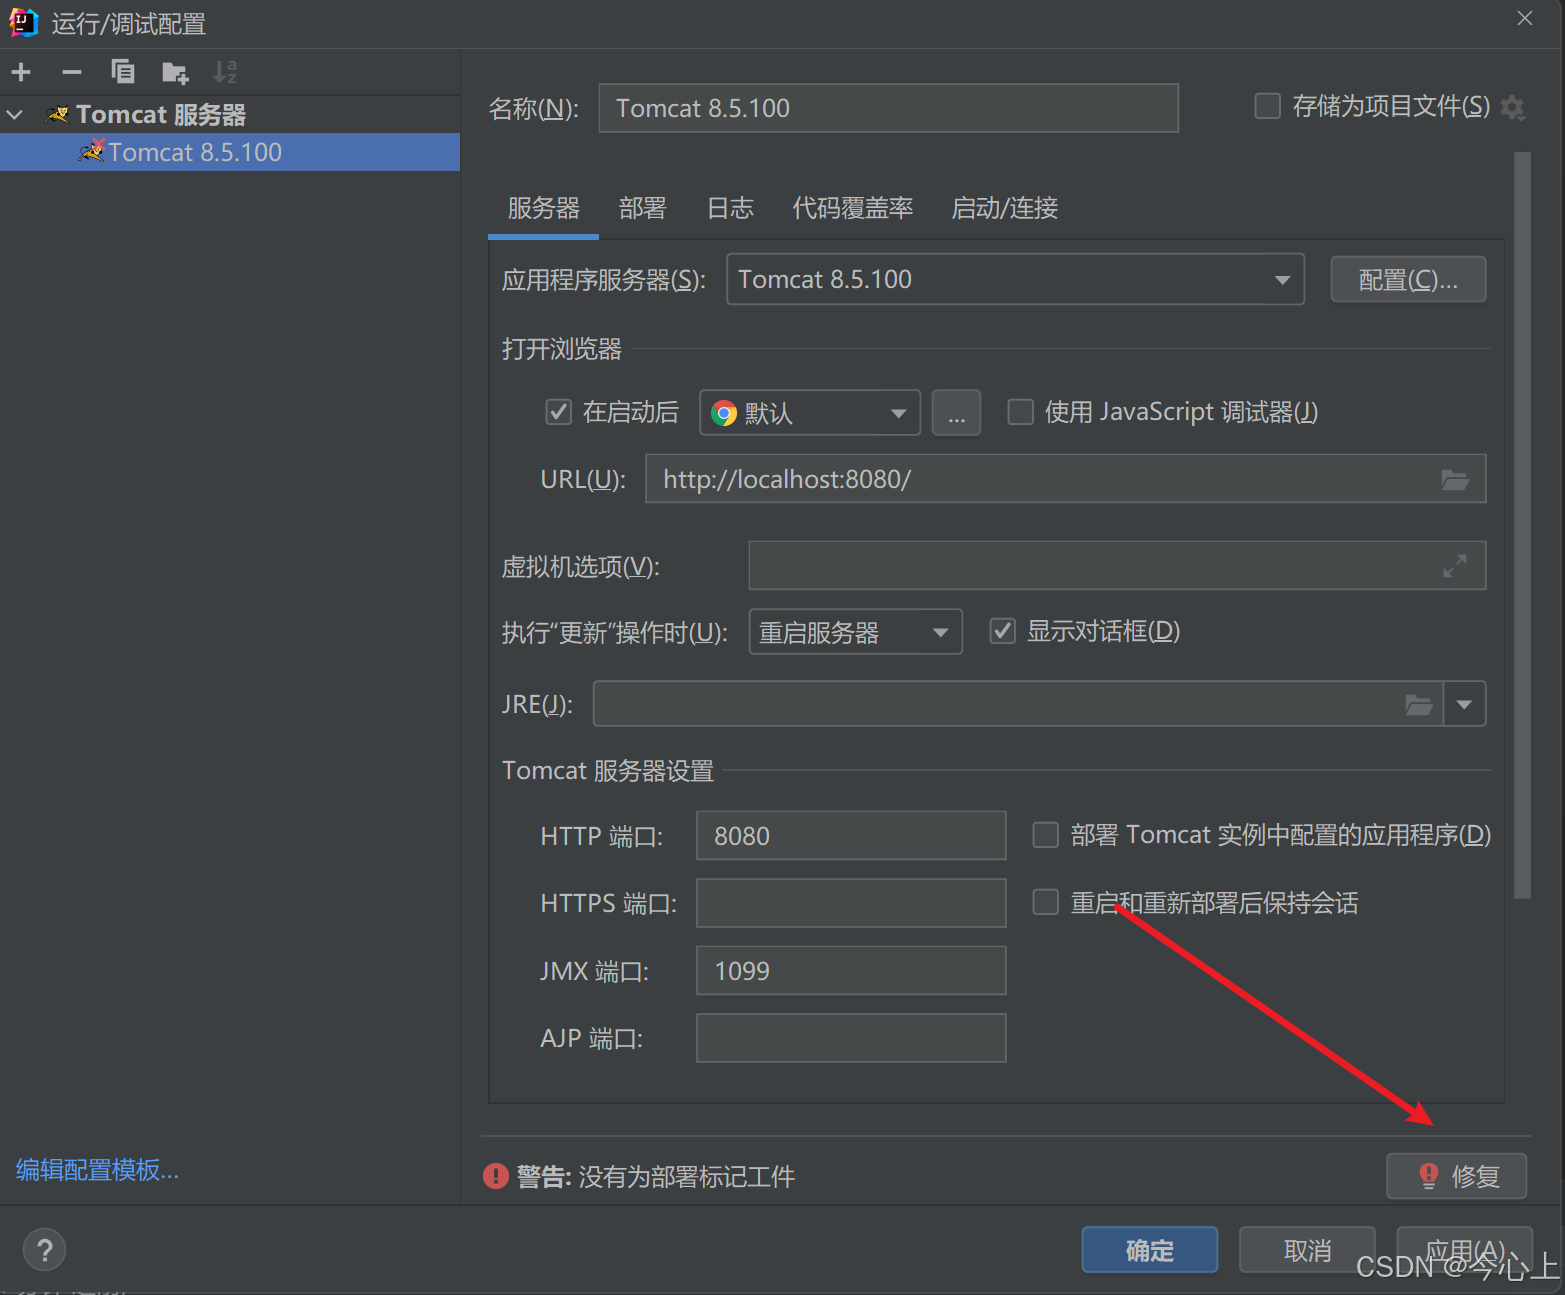Sort configurations alphabetically
The width and height of the screenshot is (1565, 1295).
point(225,72)
